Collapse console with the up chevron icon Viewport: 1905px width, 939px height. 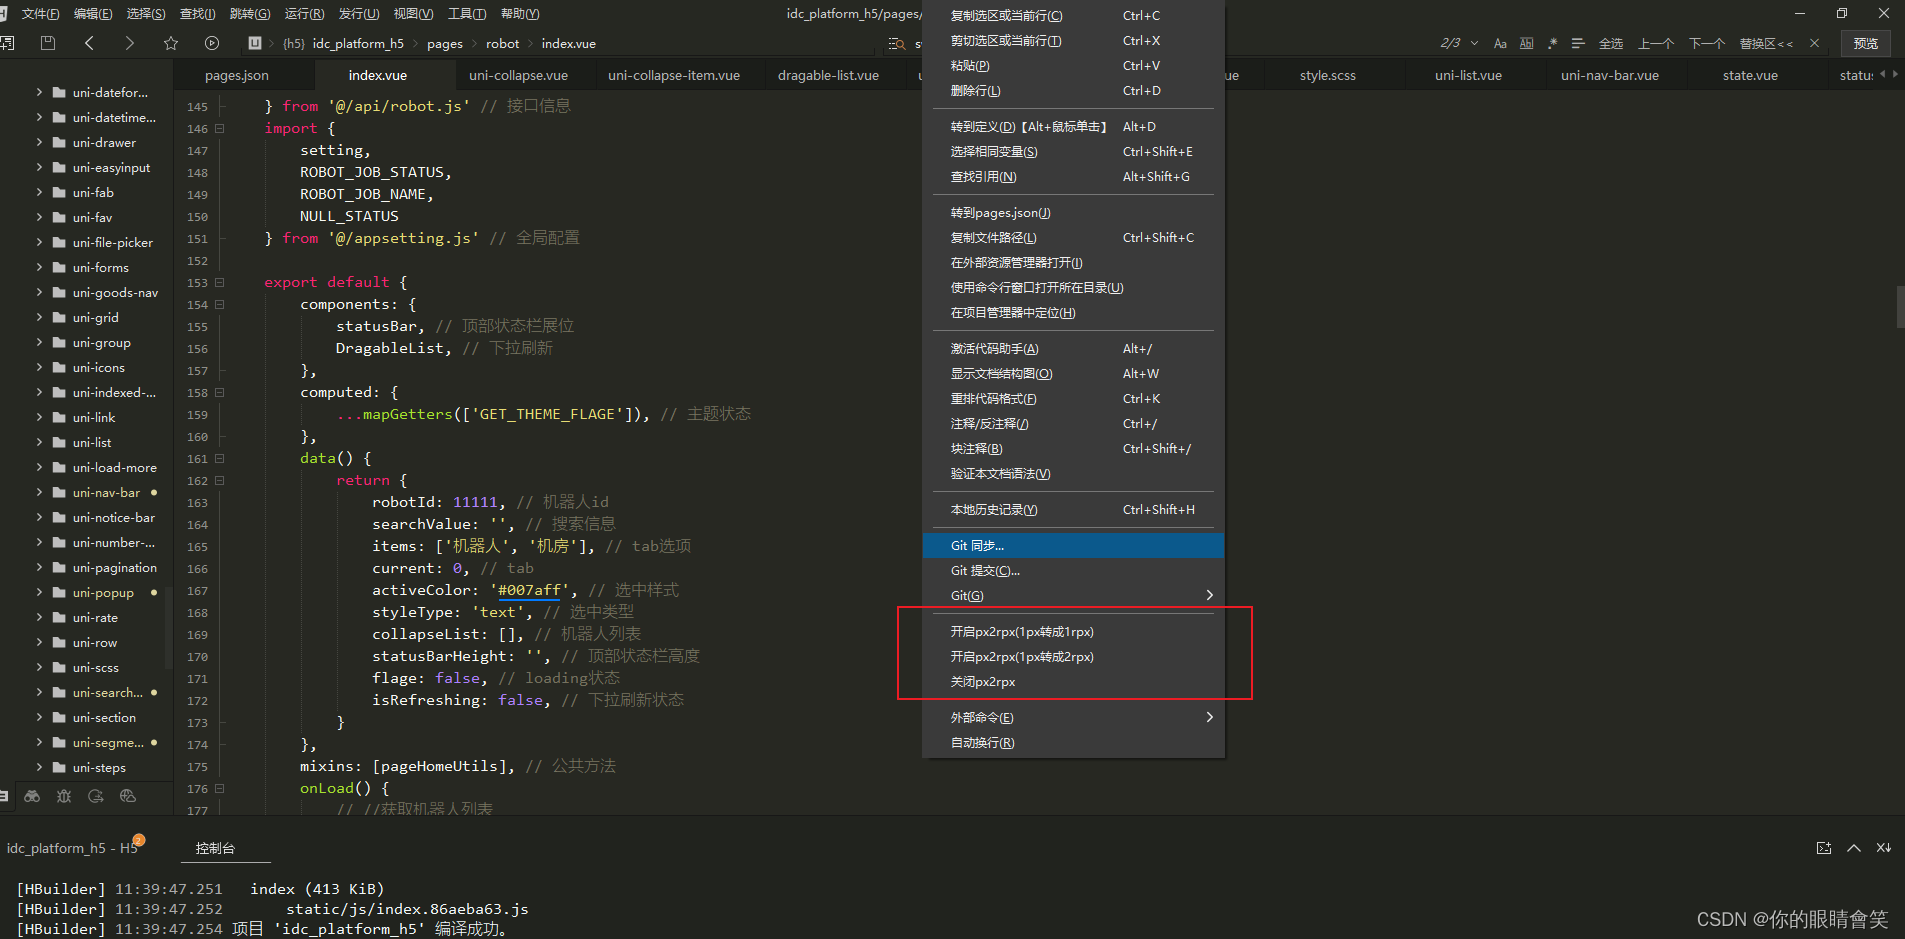point(1854,848)
